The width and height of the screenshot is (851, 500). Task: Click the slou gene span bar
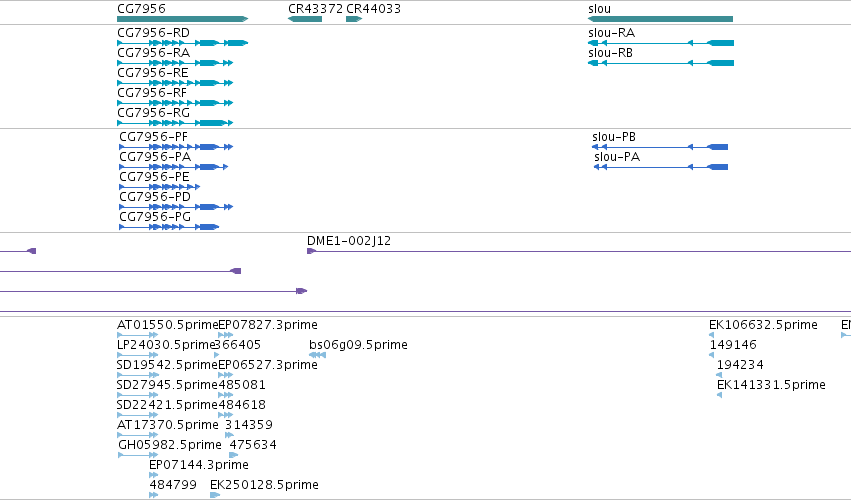pos(661,19)
